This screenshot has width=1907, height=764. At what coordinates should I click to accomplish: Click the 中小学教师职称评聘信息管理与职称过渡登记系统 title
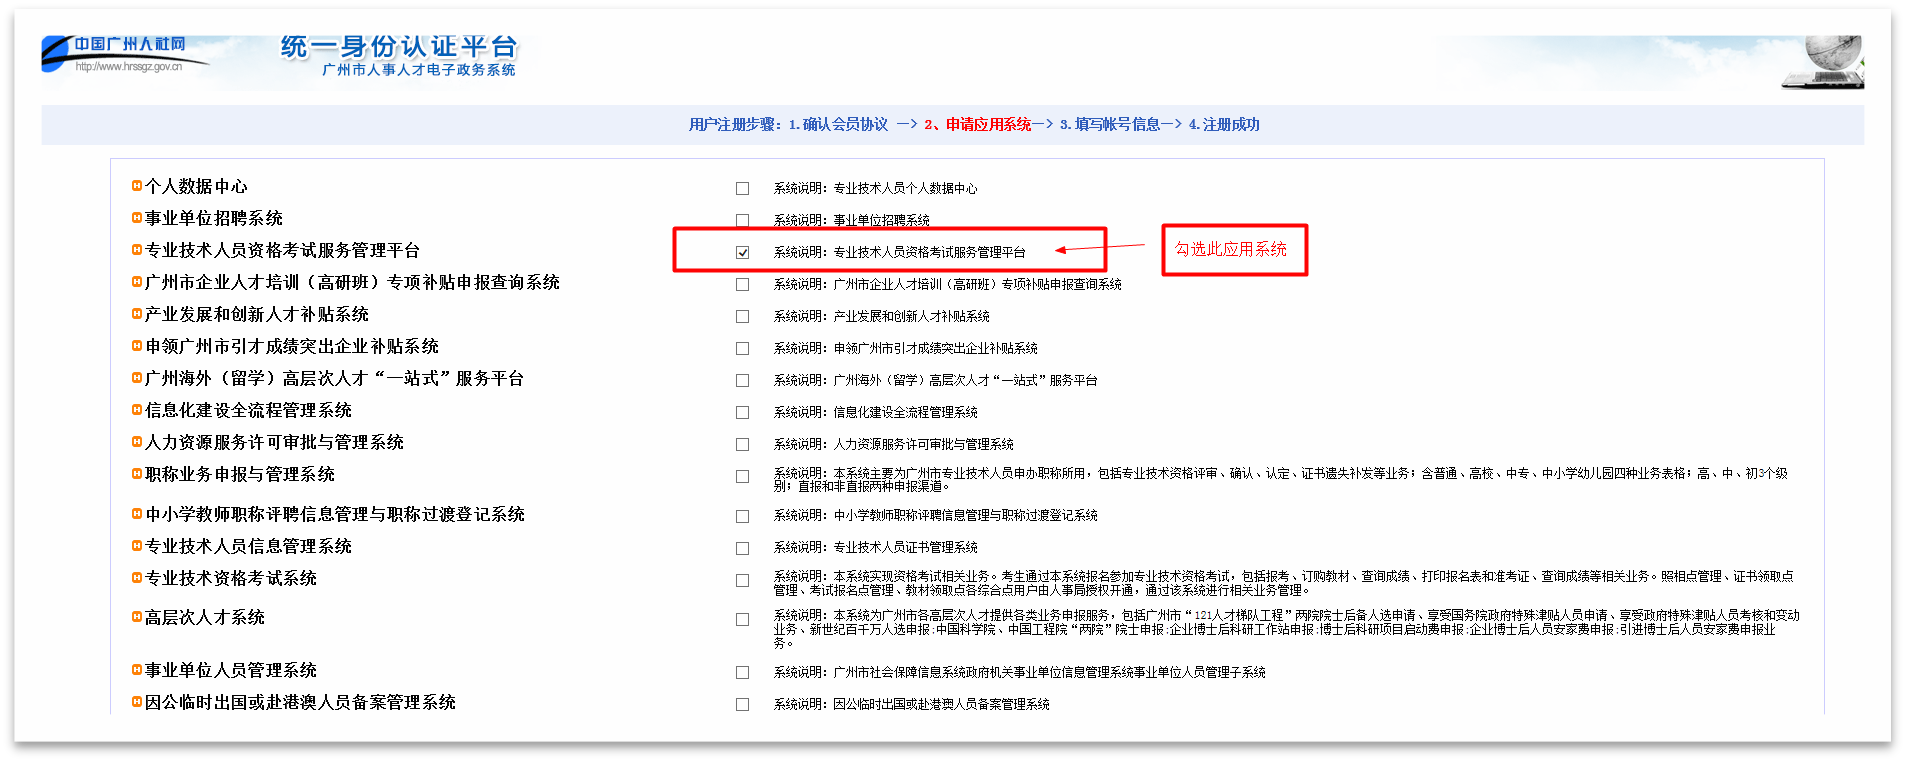point(334,514)
